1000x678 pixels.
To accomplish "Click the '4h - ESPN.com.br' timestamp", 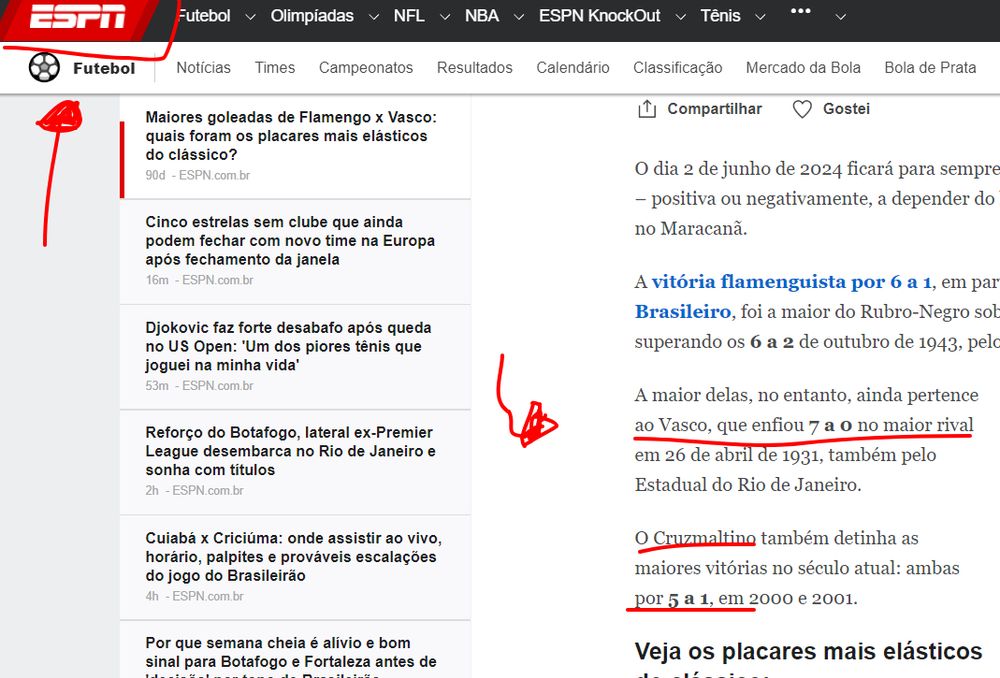I will [x=195, y=596].
